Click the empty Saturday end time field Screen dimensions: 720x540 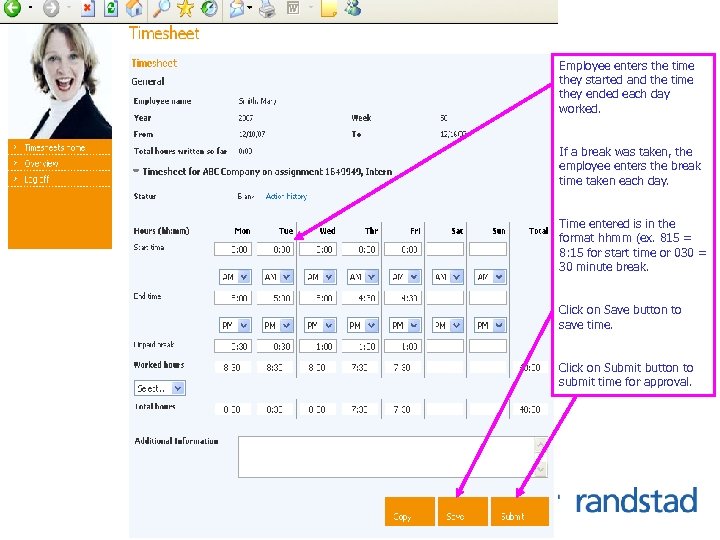[x=445, y=298]
